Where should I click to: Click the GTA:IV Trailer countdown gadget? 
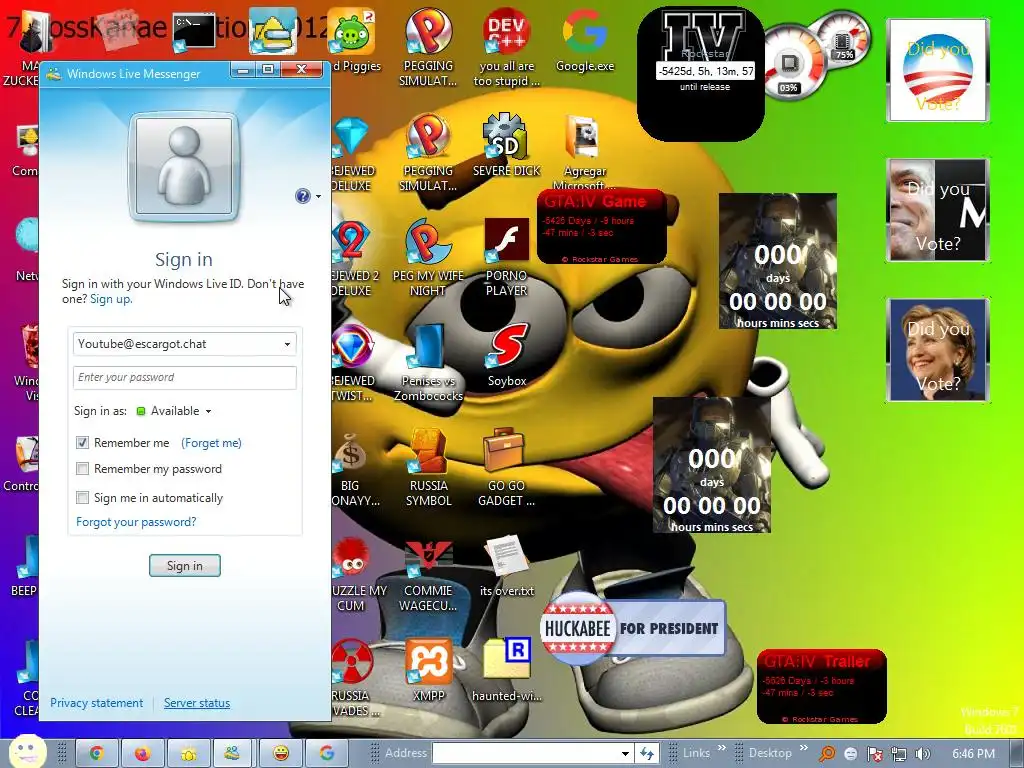(x=822, y=686)
